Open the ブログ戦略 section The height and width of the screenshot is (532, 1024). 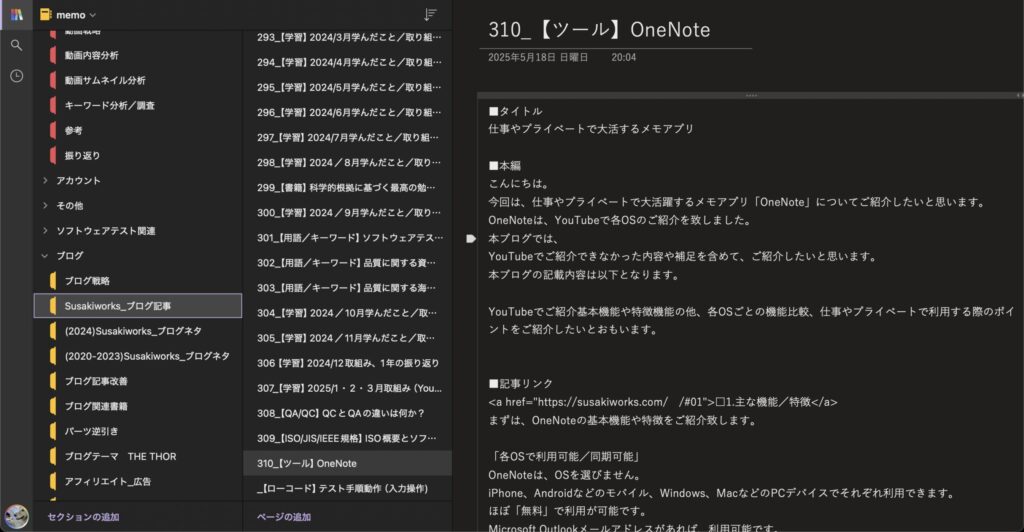point(138,281)
